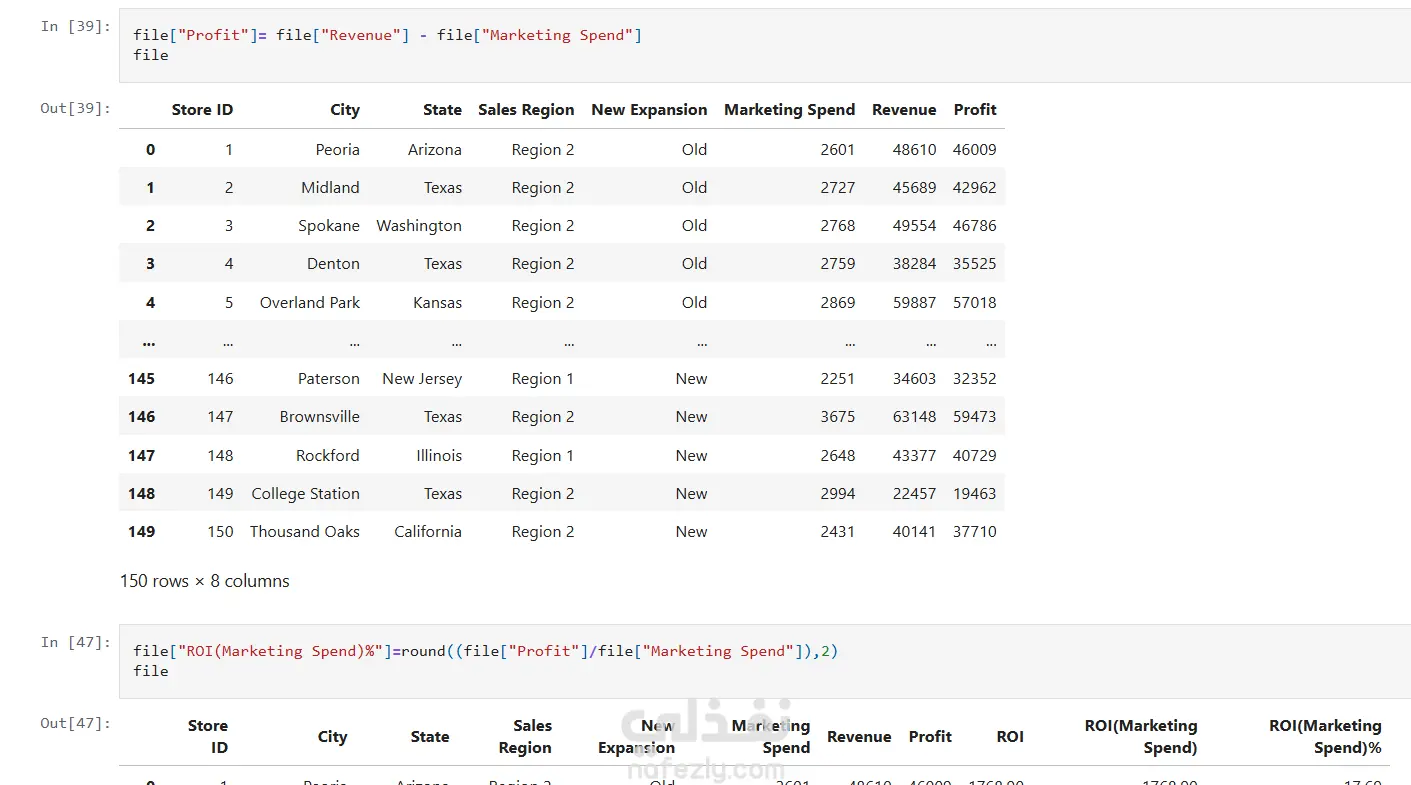
Task: Click the 'In [47]:' prompt label
Action: point(76,642)
